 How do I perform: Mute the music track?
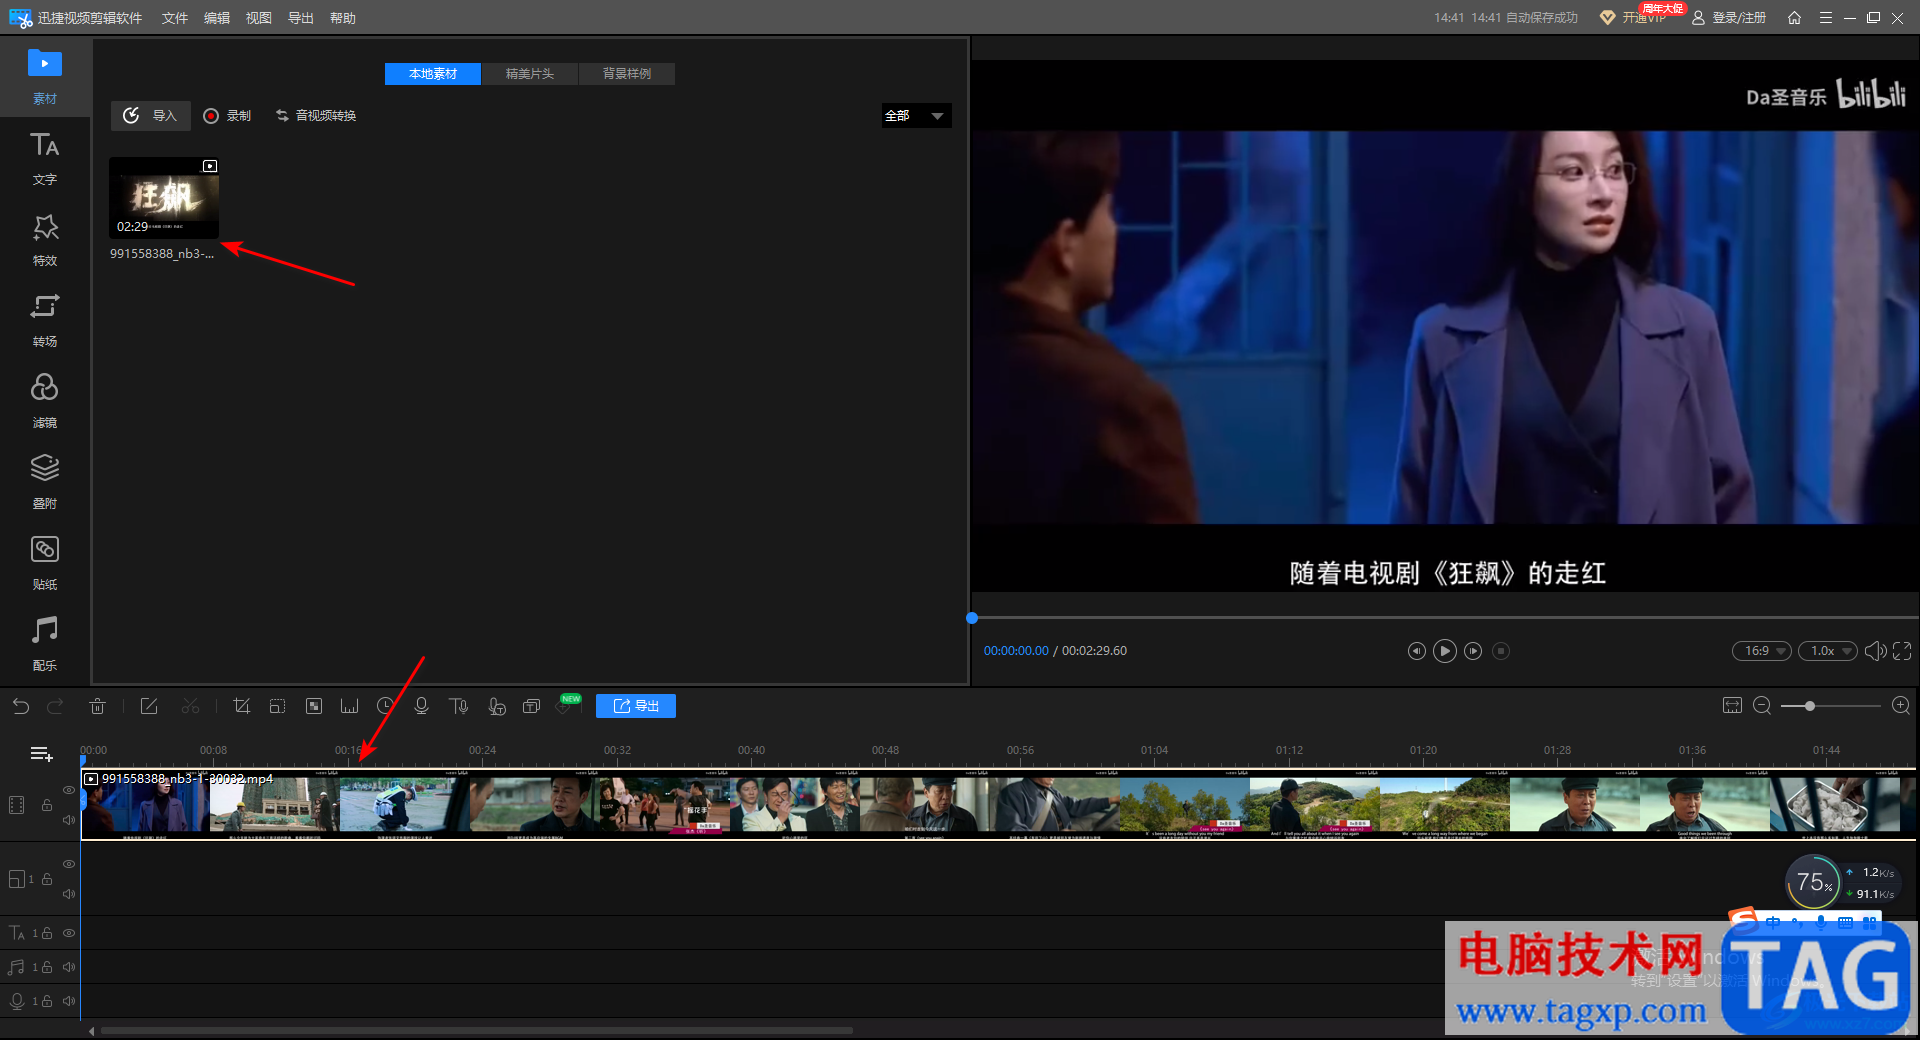[x=69, y=967]
